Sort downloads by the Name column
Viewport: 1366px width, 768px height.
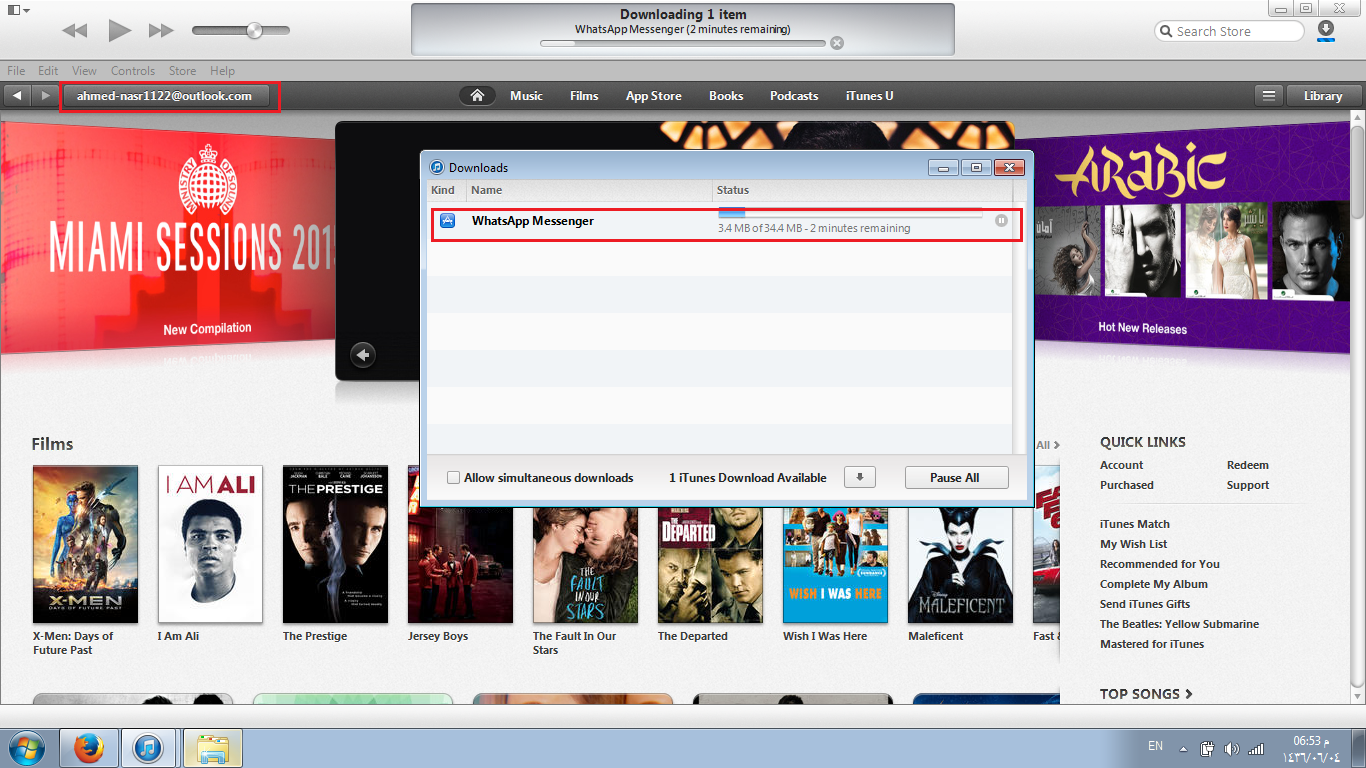tap(589, 190)
